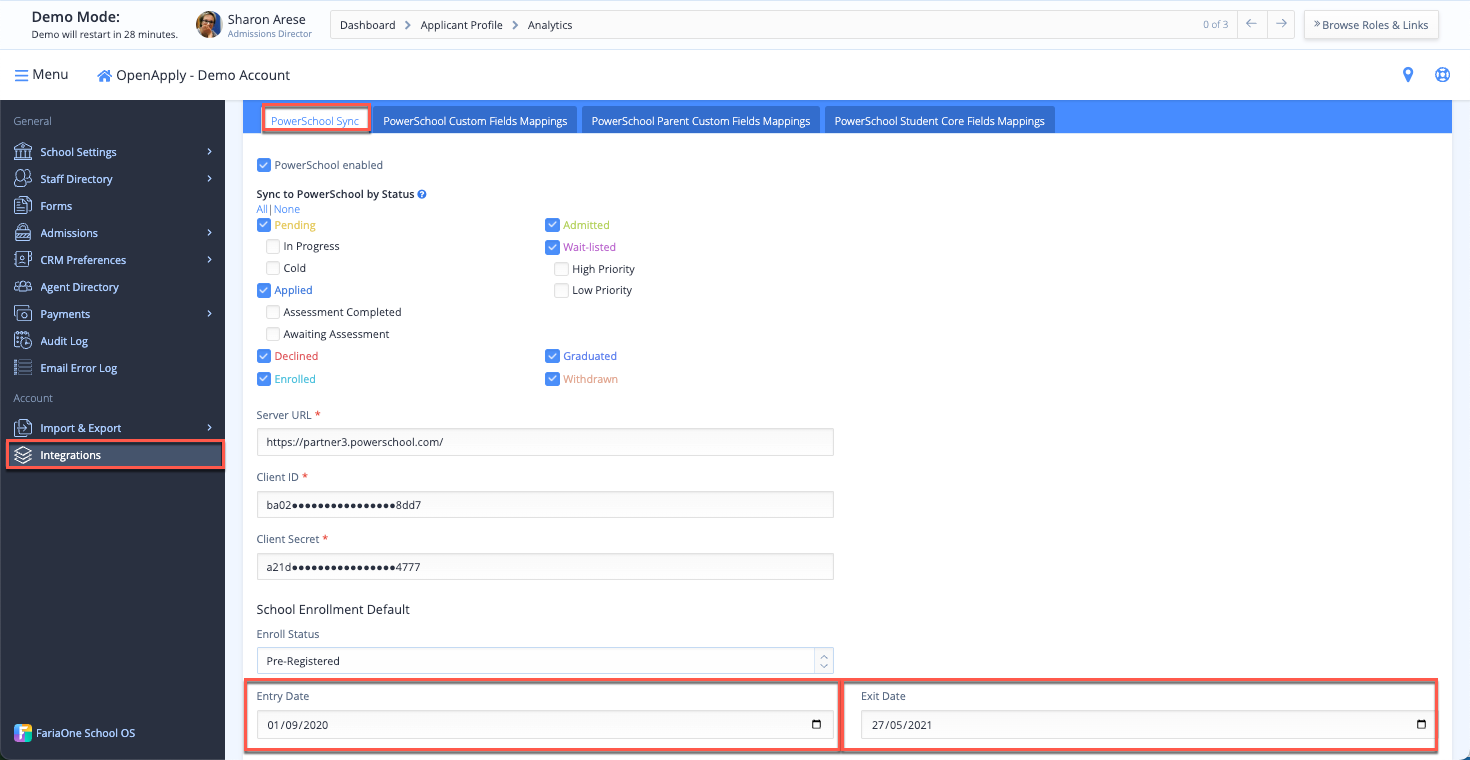
Task: Click the previous arrow navigation button
Action: click(1251, 24)
